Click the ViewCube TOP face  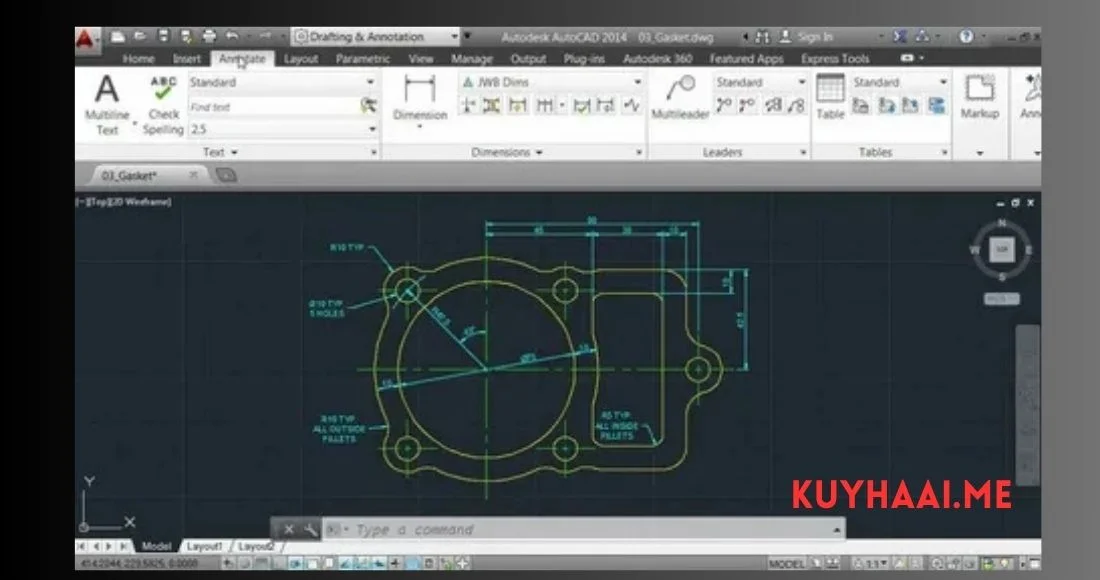[x=1002, y=250]
